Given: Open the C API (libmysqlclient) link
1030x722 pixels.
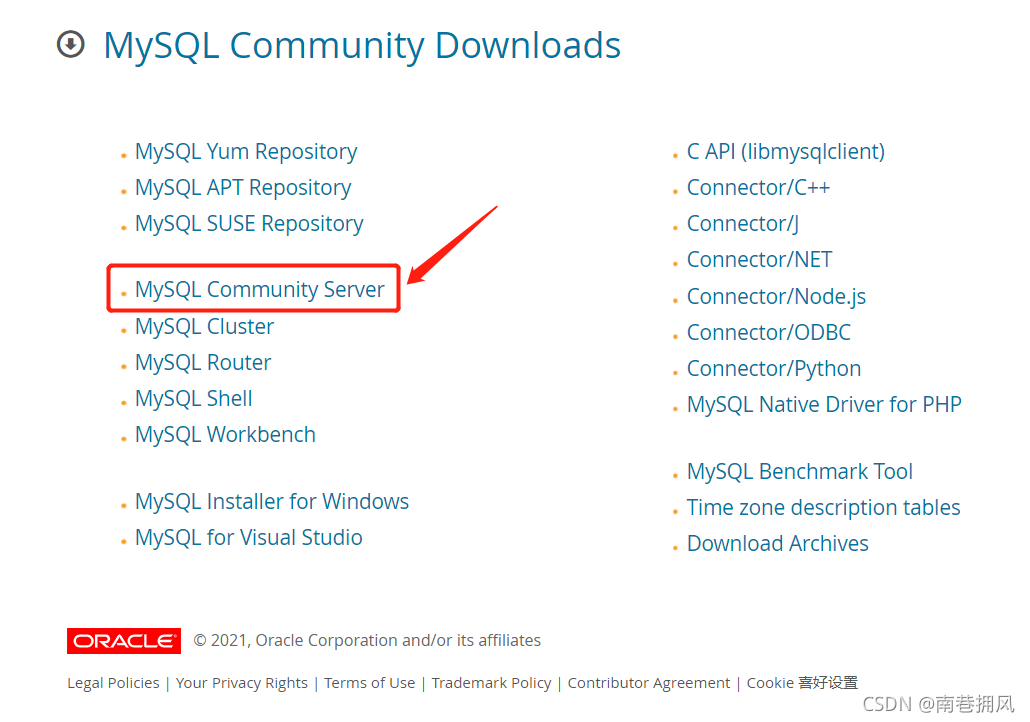Looking at the screenshot, I should click(786, 152).
